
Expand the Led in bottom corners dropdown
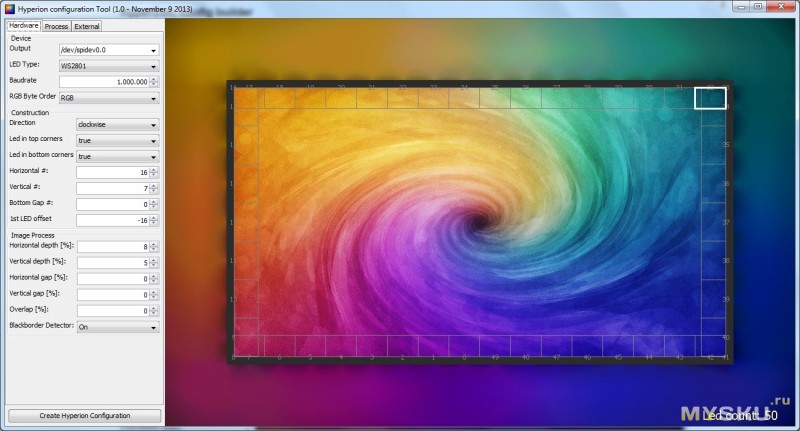tap(117, 157)
